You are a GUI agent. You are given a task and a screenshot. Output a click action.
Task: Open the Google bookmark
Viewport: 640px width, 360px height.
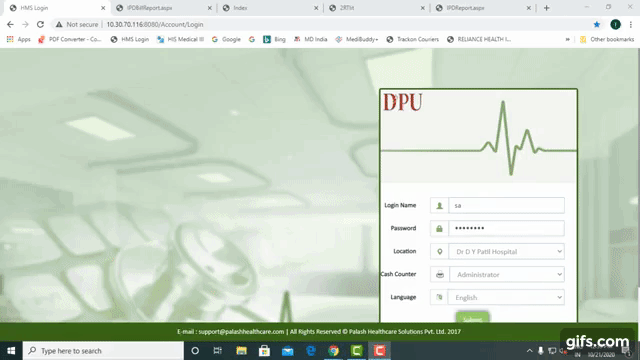226,39
